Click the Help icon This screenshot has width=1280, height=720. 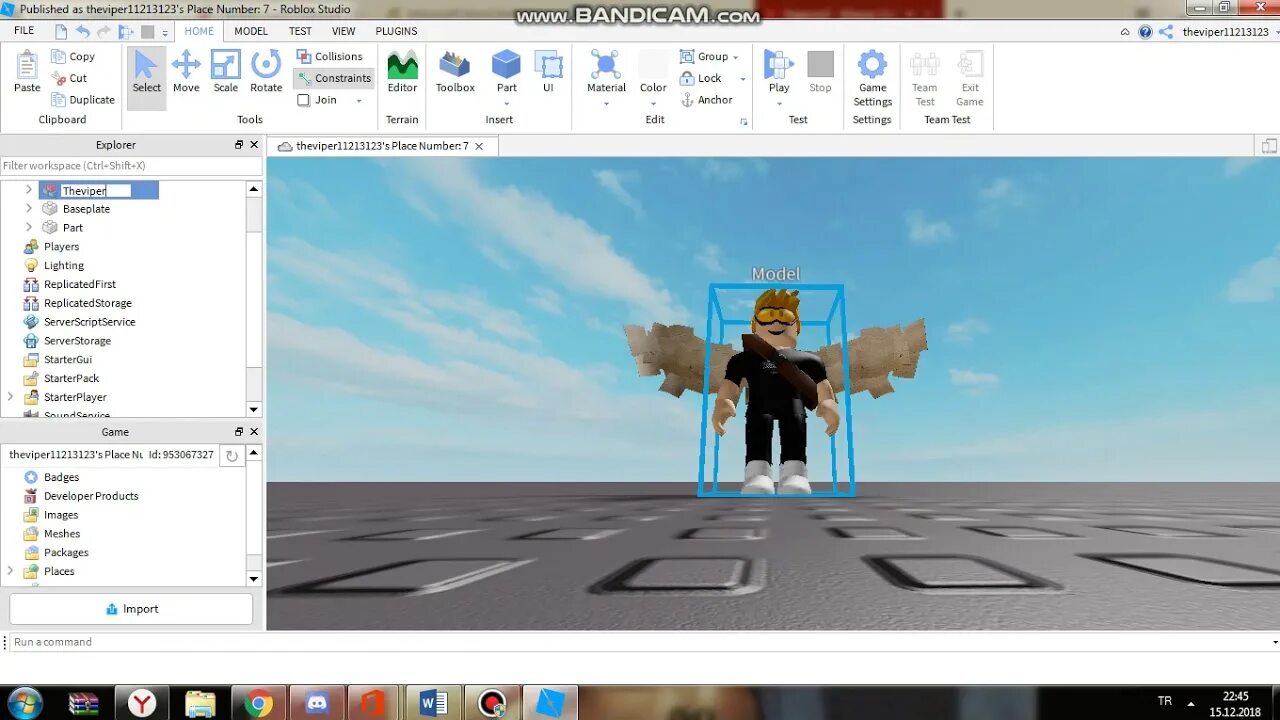click(x=1146, y=32)
